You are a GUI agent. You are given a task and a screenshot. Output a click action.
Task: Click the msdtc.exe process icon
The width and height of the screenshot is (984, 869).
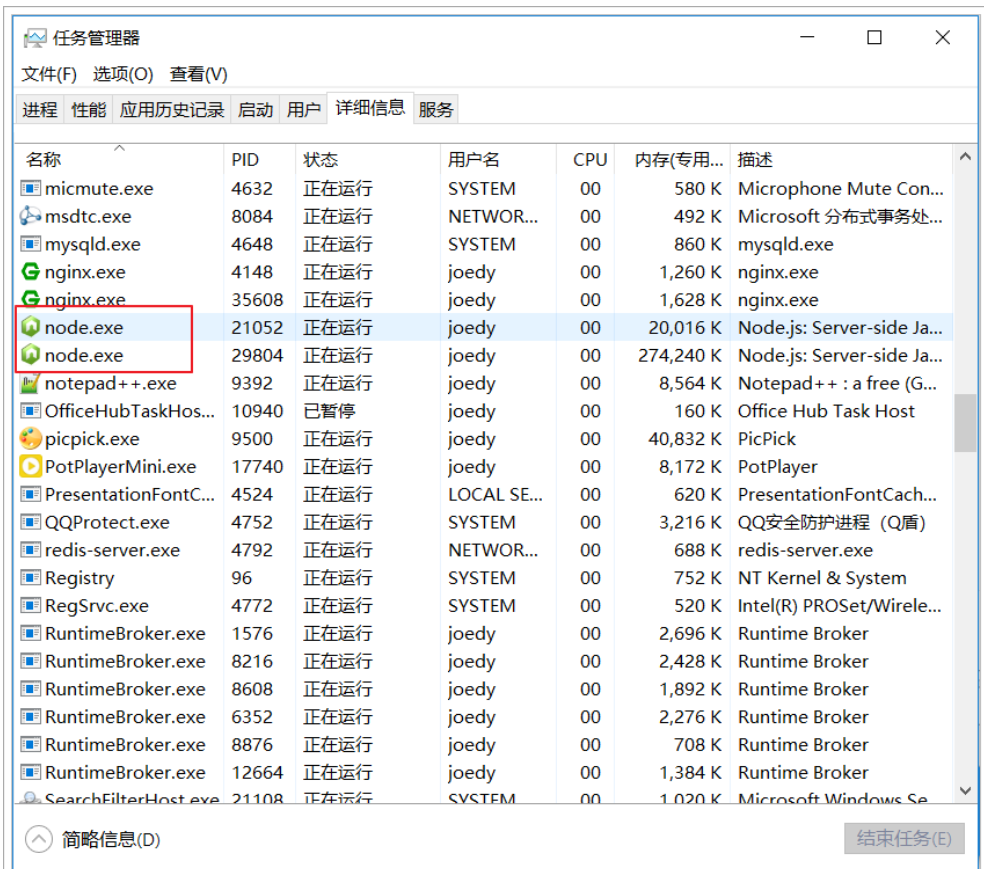click(31, 216)
